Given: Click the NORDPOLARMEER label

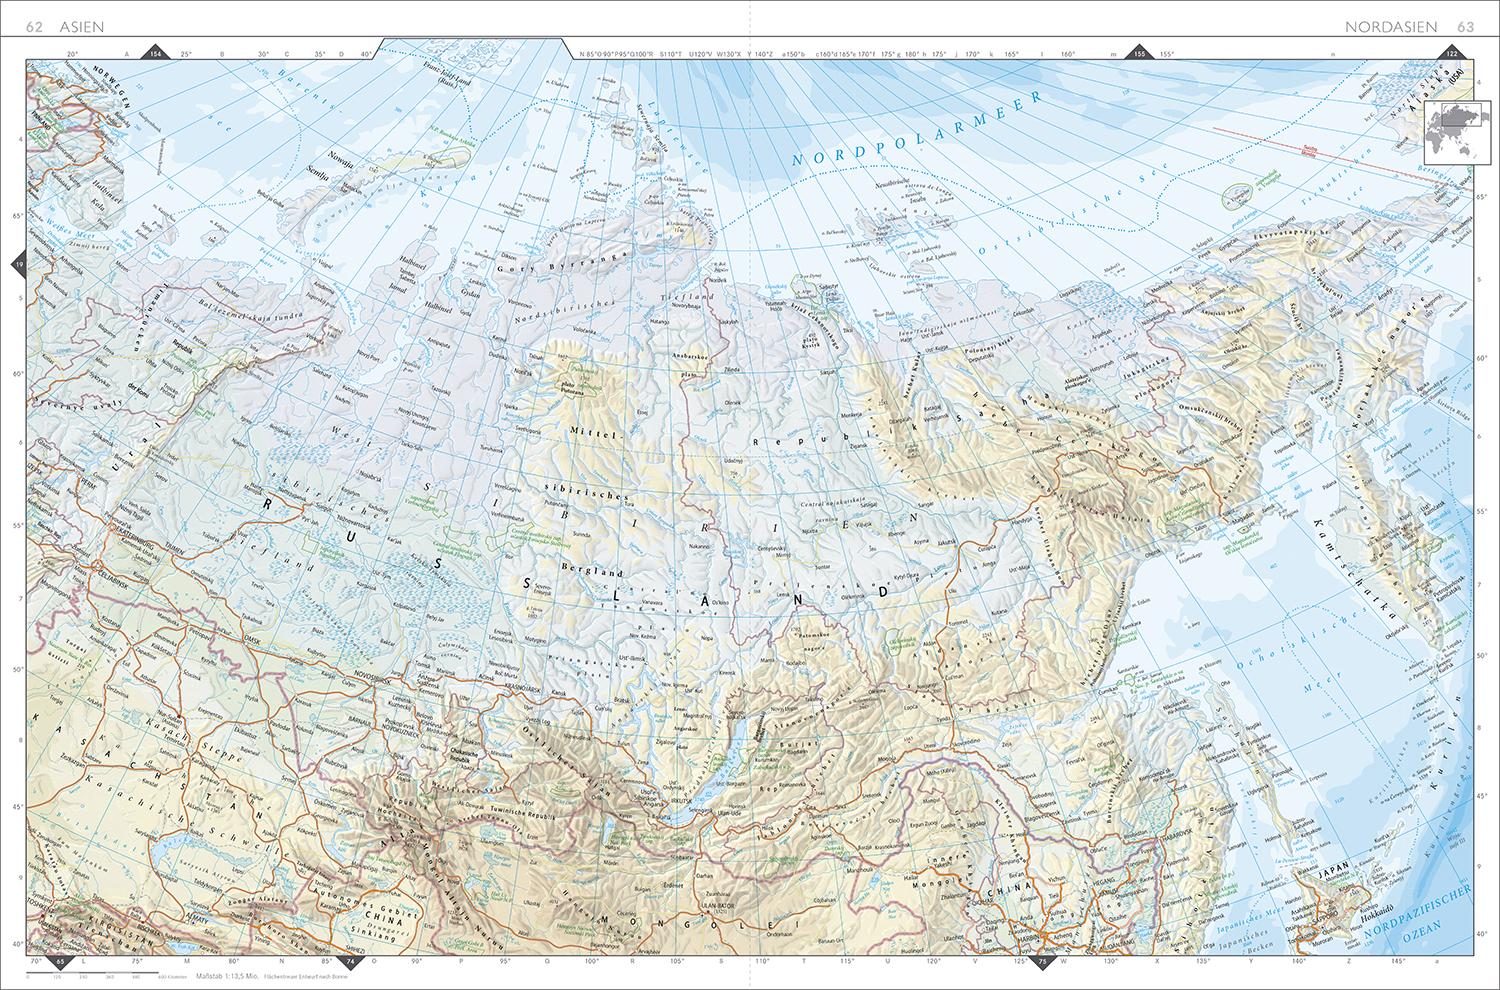Looking at the screenshot, I should tap(916, 129).
